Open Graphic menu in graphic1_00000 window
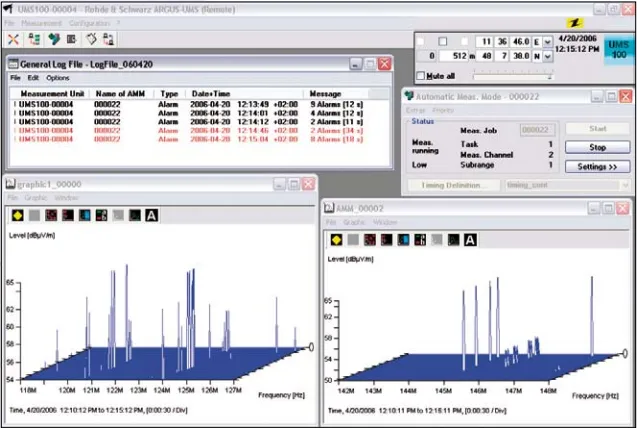The width and height of the screenshot is (637, 428). 36,198
